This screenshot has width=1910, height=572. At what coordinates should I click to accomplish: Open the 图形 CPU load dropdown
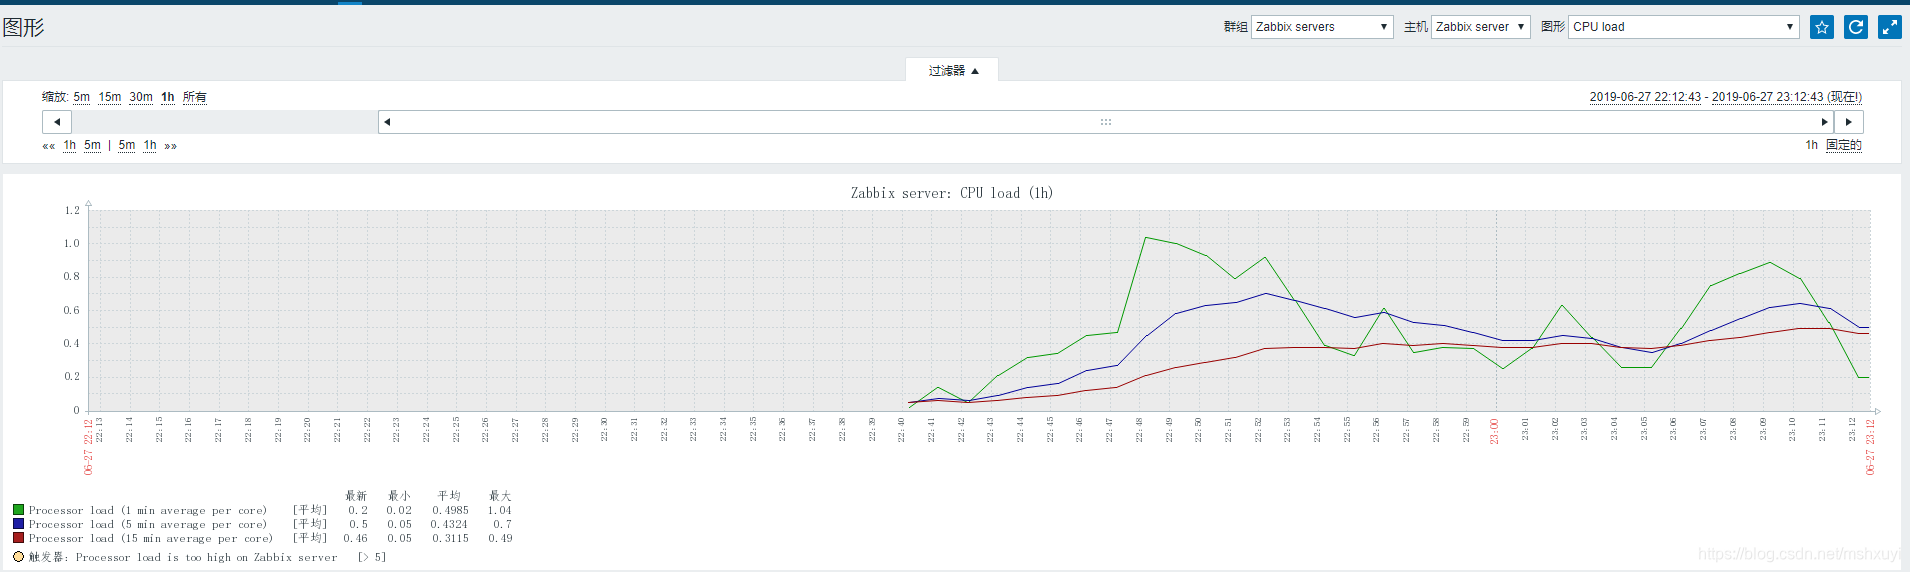point(1683,27)
